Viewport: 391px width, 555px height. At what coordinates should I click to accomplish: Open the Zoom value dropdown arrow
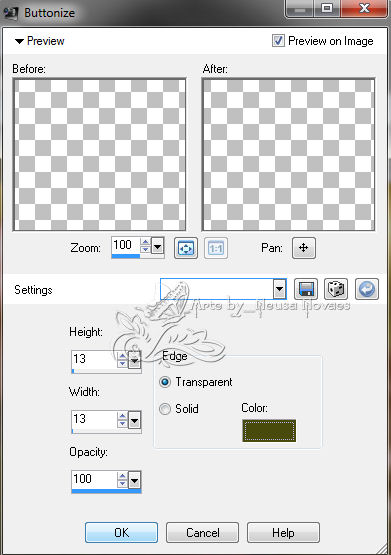157,246
